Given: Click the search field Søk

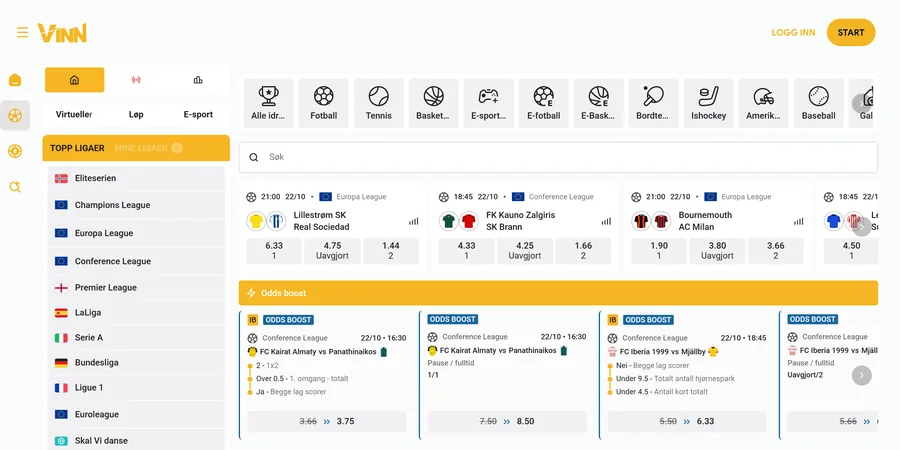Looking at the screenshot, I should pyautogui.click(x=558, y=157).
